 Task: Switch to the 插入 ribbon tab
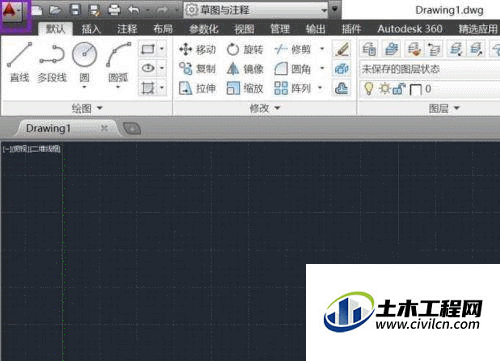click(x=91, y=29)
